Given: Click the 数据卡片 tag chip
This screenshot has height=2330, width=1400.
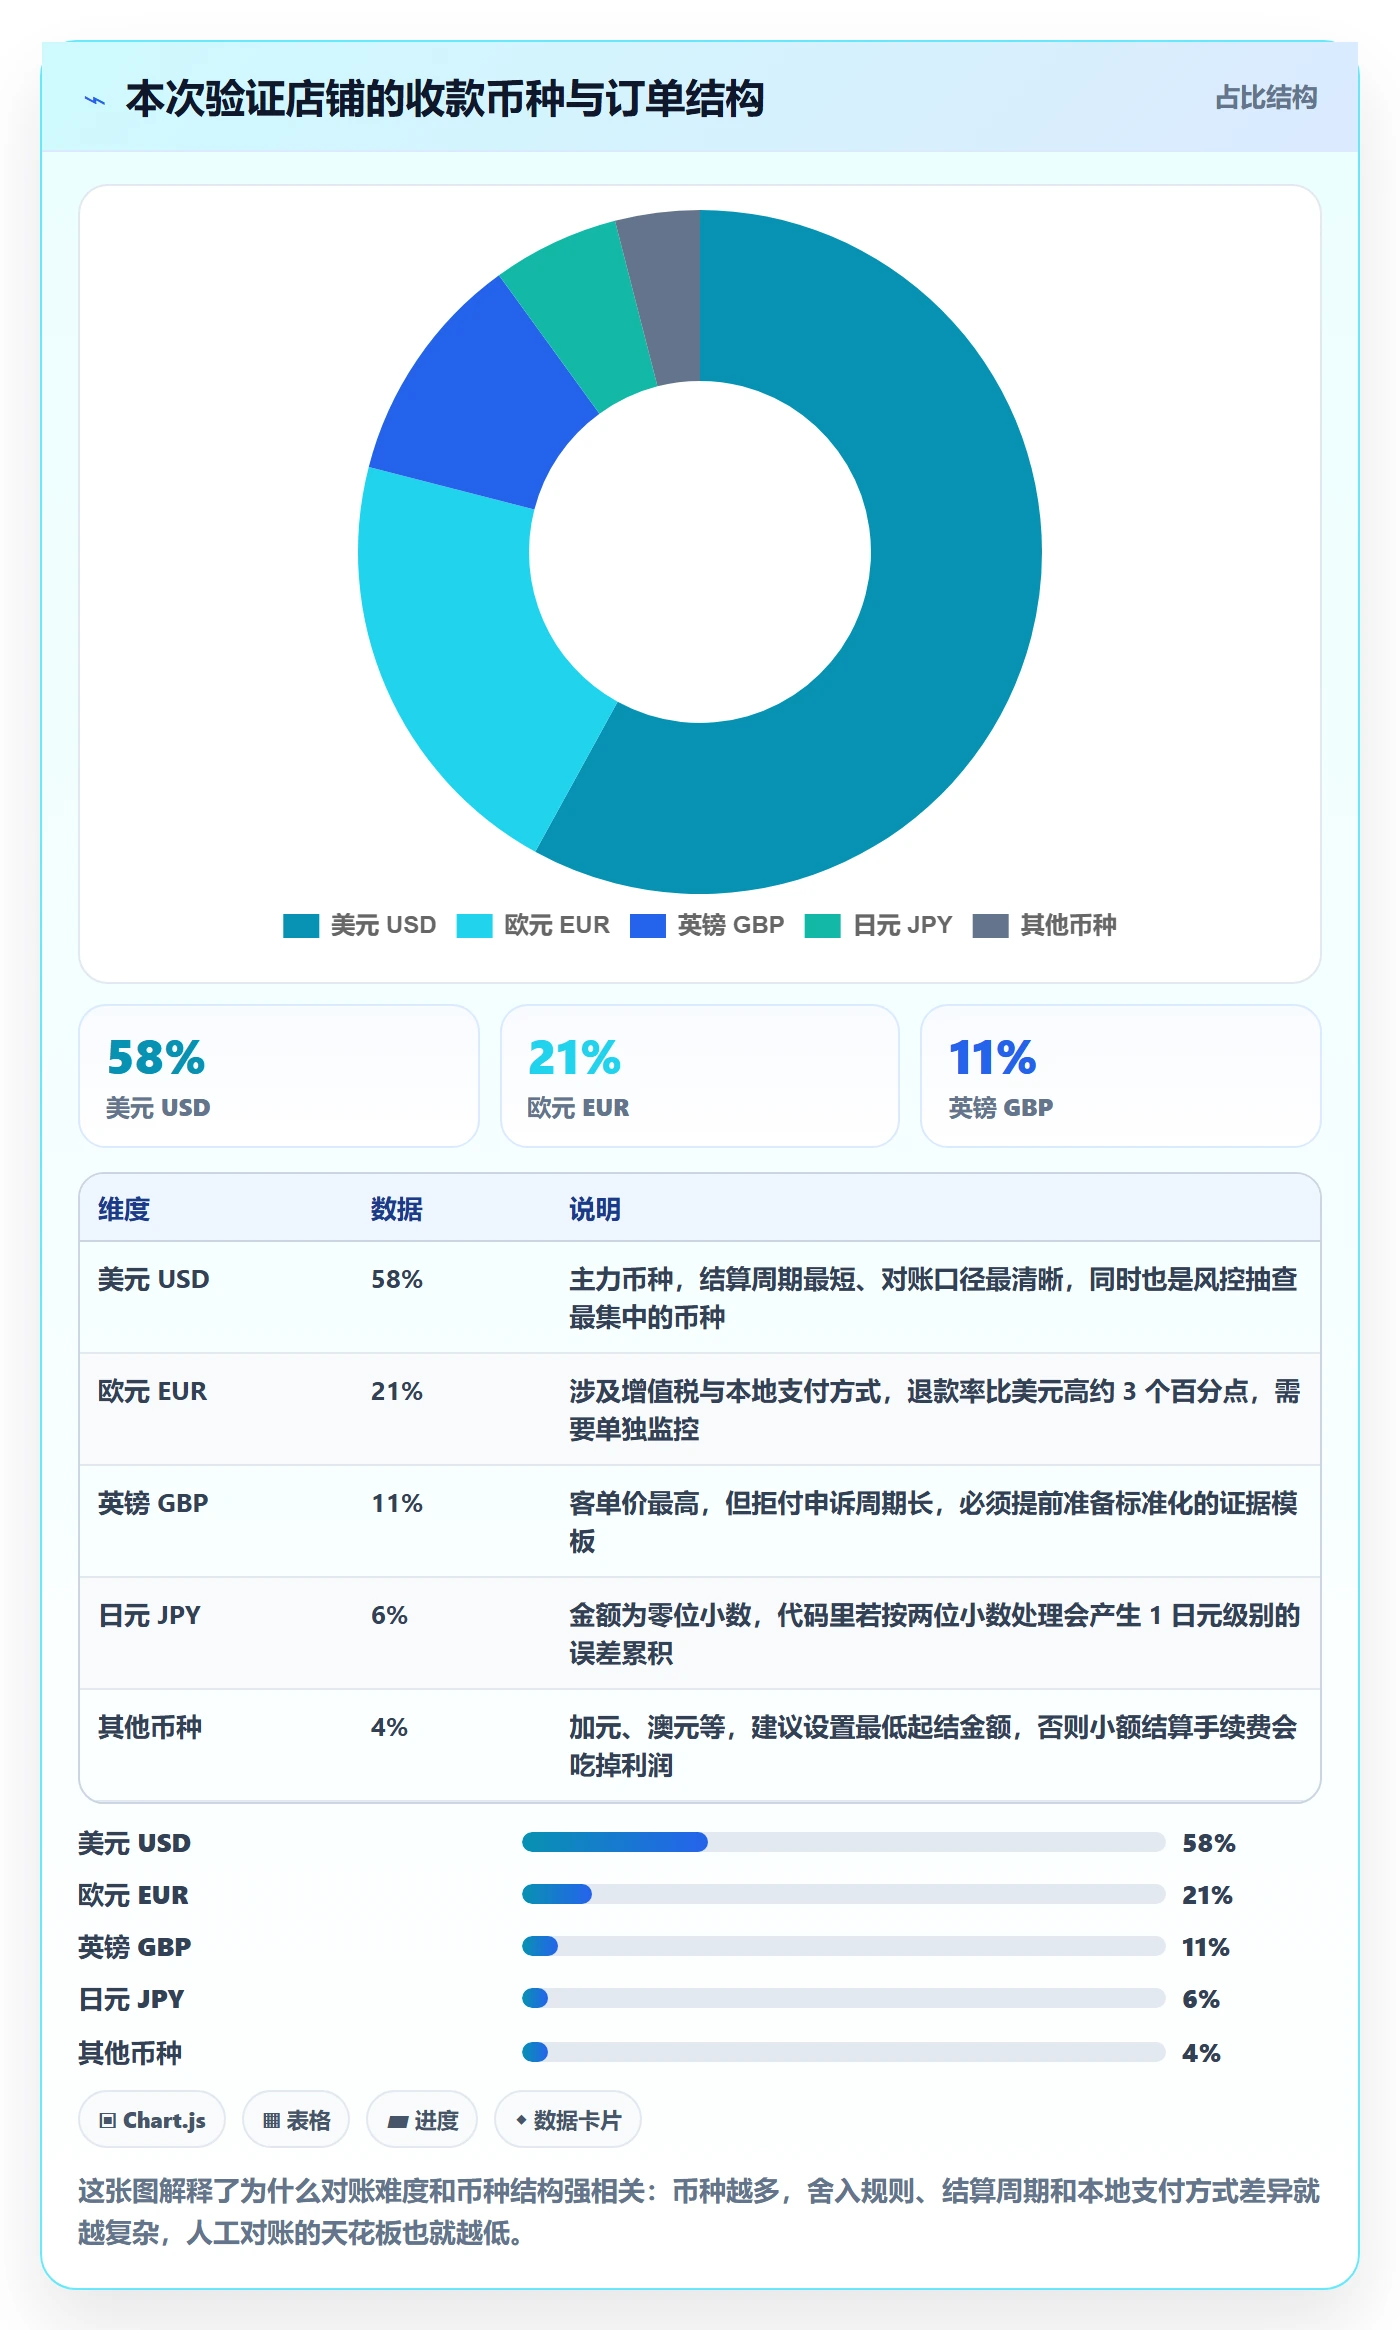Looking at the screenshot, I should 568,2119.
